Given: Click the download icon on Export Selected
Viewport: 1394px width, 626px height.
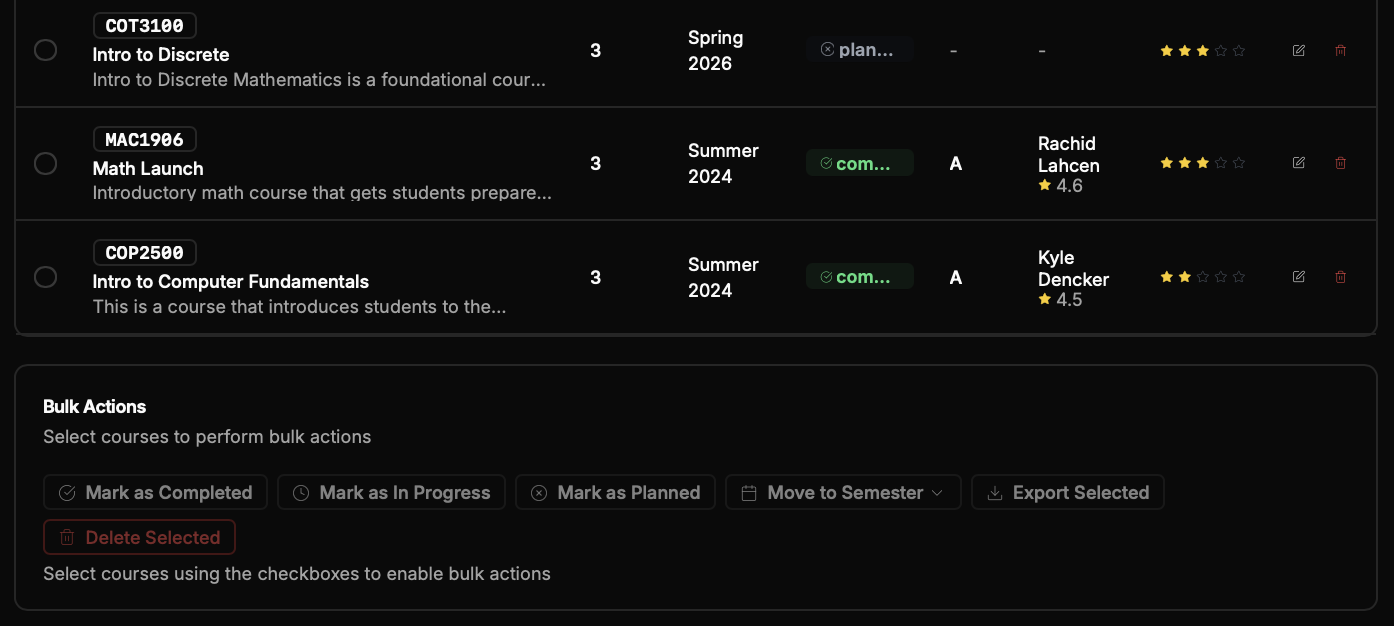Looking at the screenshot, I should click(994, 492).
